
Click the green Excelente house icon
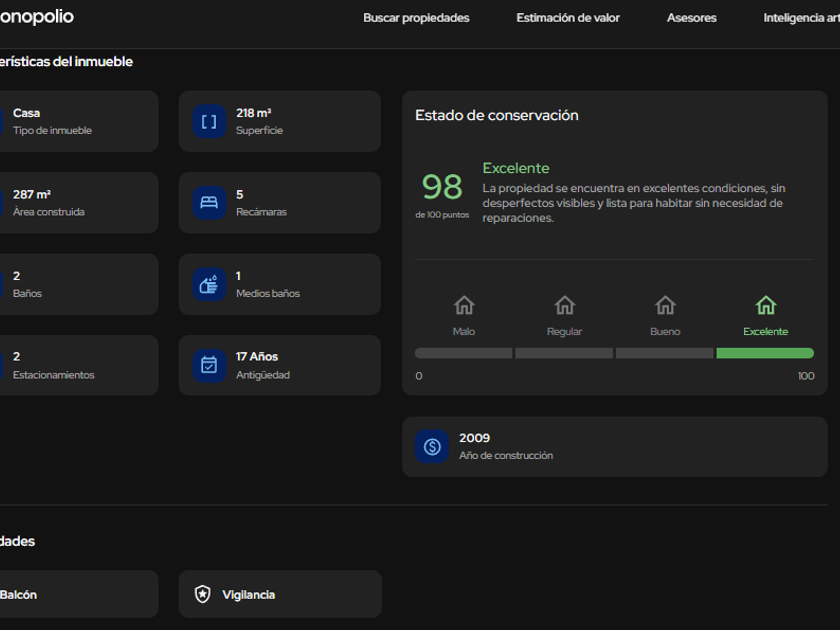766,305
